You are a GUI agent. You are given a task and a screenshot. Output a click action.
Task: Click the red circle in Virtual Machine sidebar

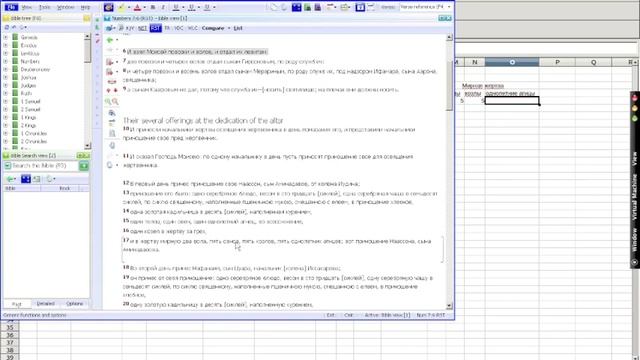coord(635,98)
